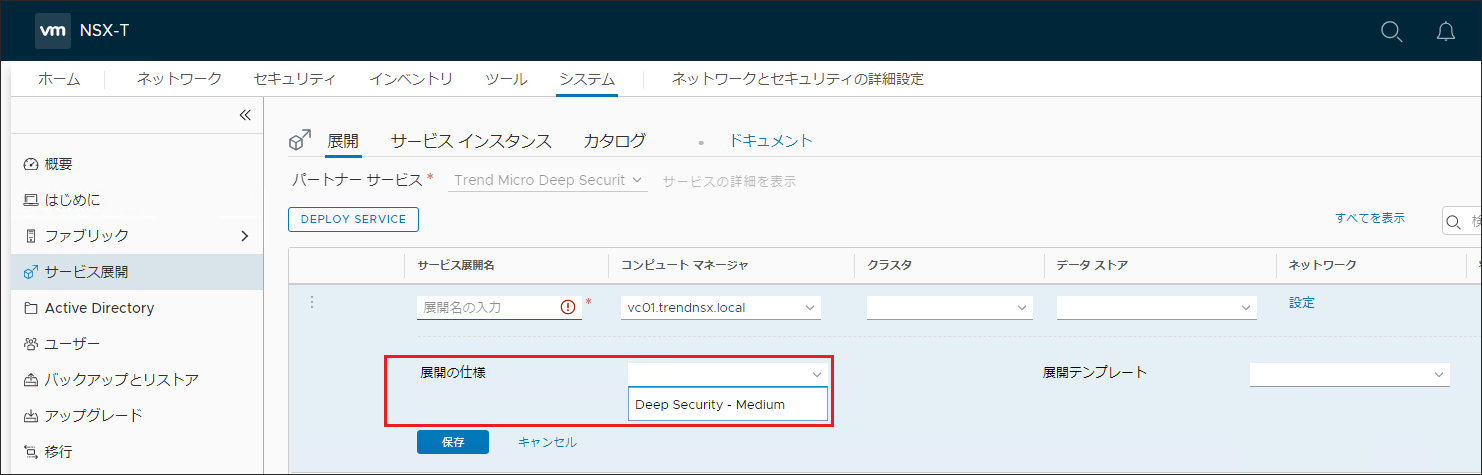Click the キャンセル link
The height and width of the screenshot is (475, 1482).
[x=547, y=442]
